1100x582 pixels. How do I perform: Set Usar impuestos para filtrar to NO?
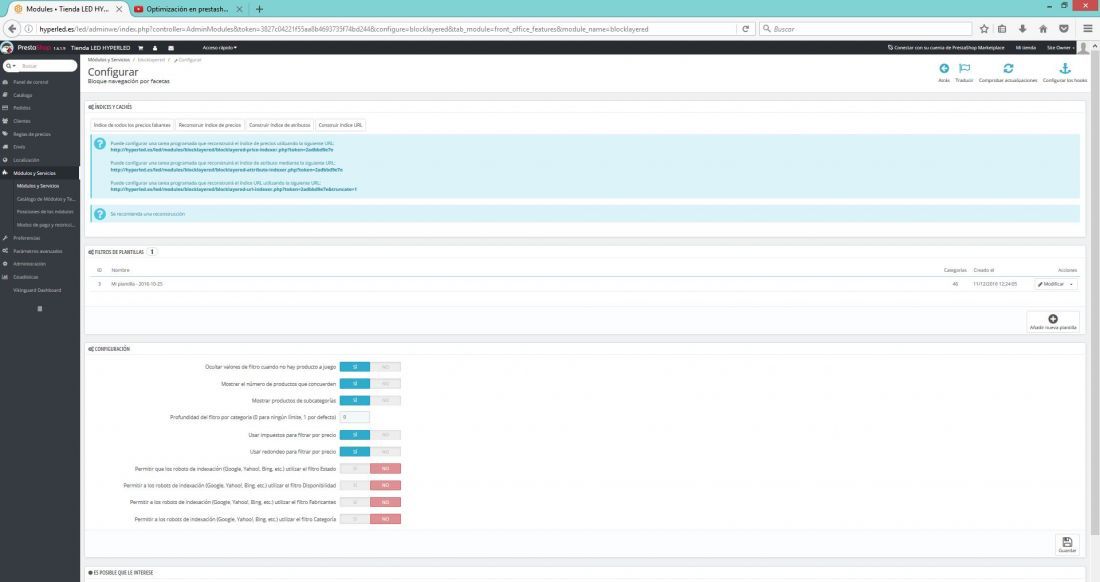coord(385,435)
